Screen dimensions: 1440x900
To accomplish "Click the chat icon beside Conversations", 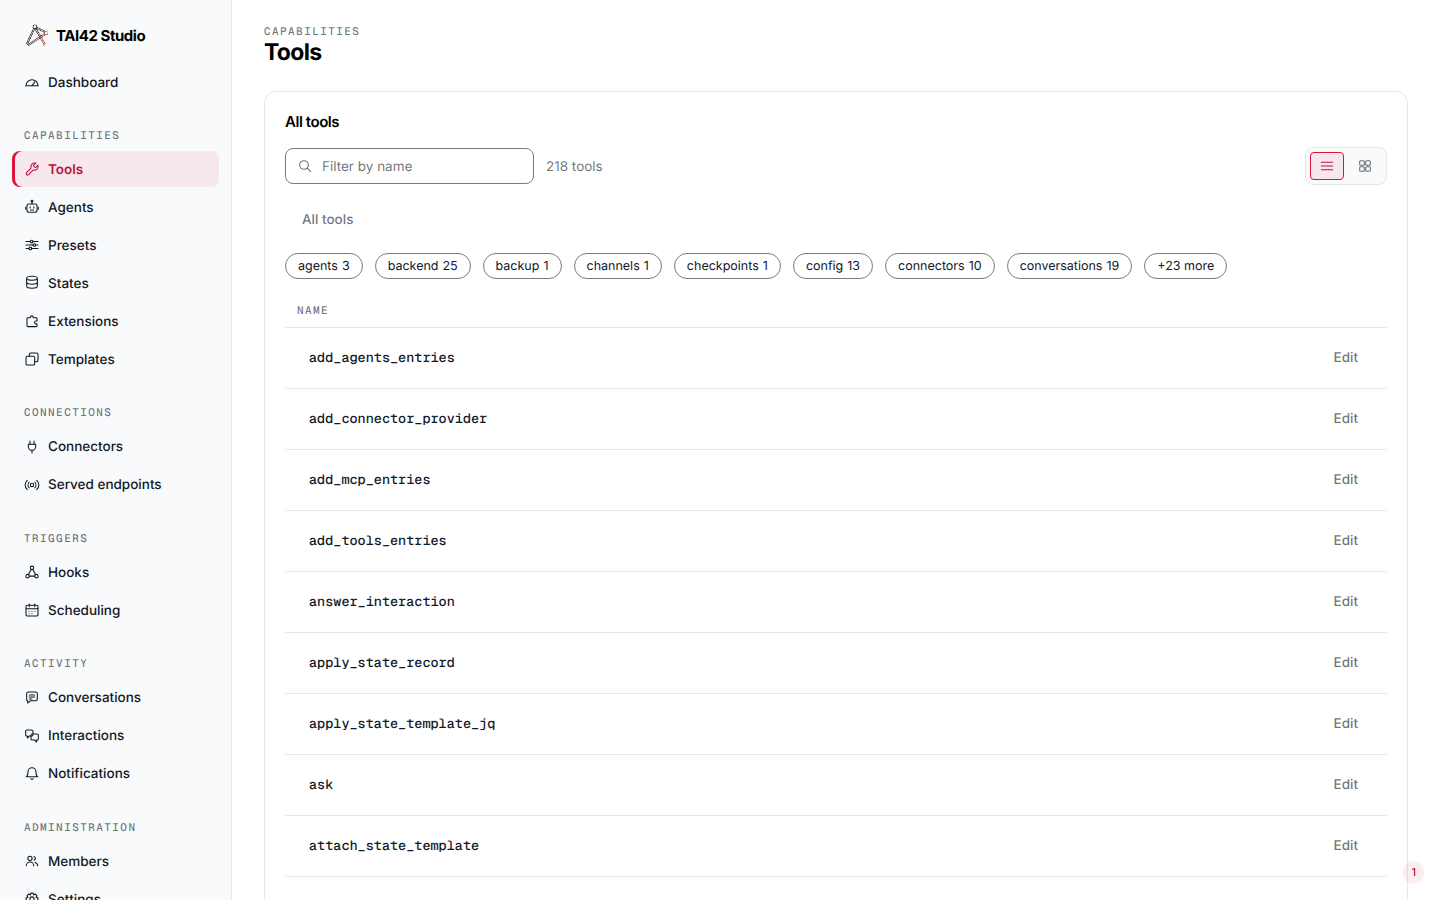I will (32, 698).
